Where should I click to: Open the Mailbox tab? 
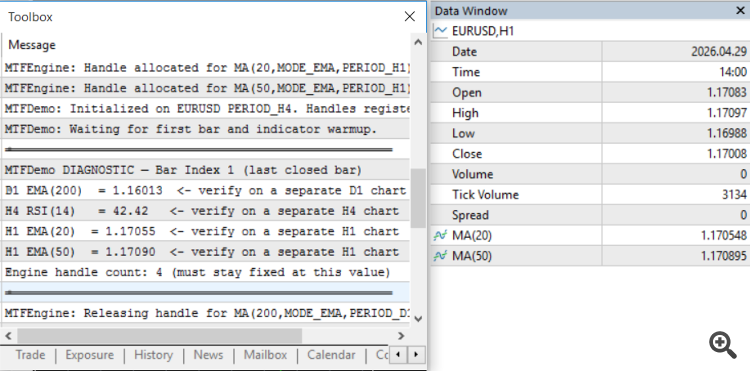[265, 355]
